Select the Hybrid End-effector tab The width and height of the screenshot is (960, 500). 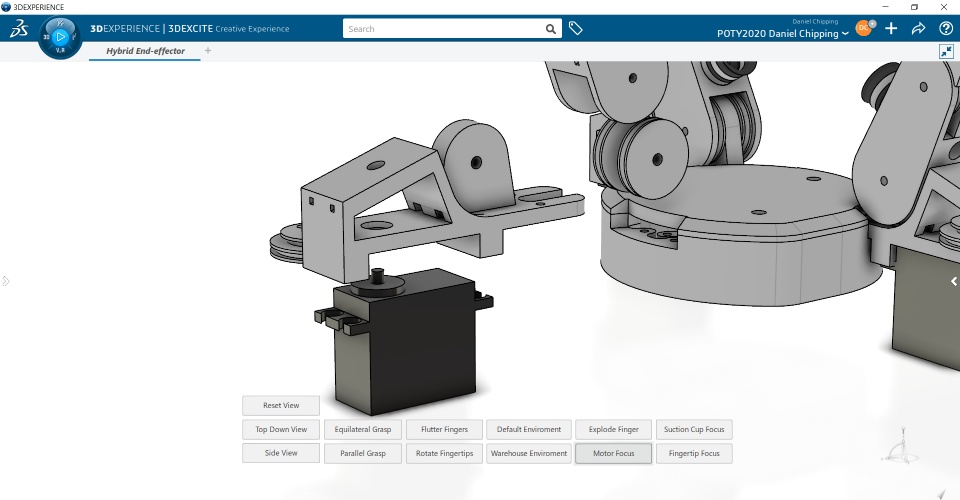pos(145,51)
